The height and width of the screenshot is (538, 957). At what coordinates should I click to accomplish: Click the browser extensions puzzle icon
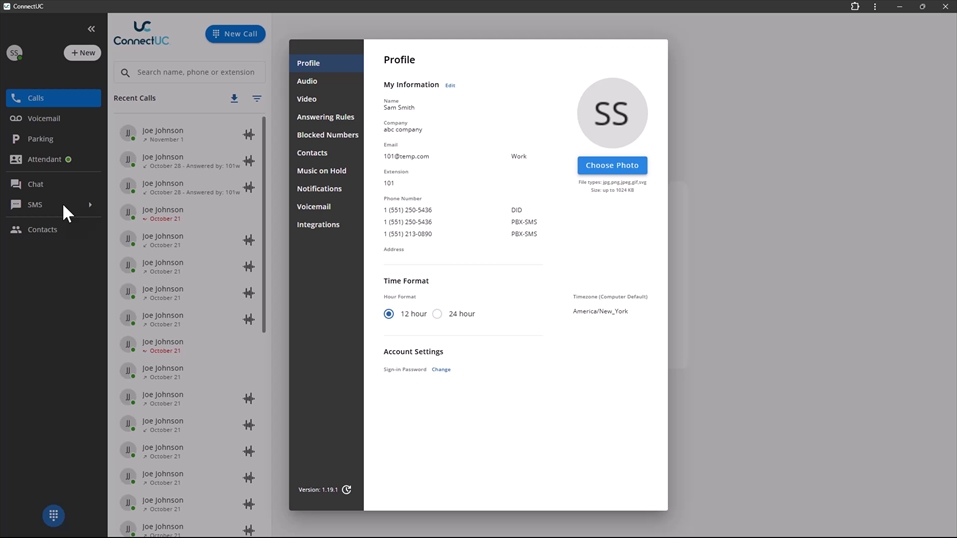click(x=855, y=6)
